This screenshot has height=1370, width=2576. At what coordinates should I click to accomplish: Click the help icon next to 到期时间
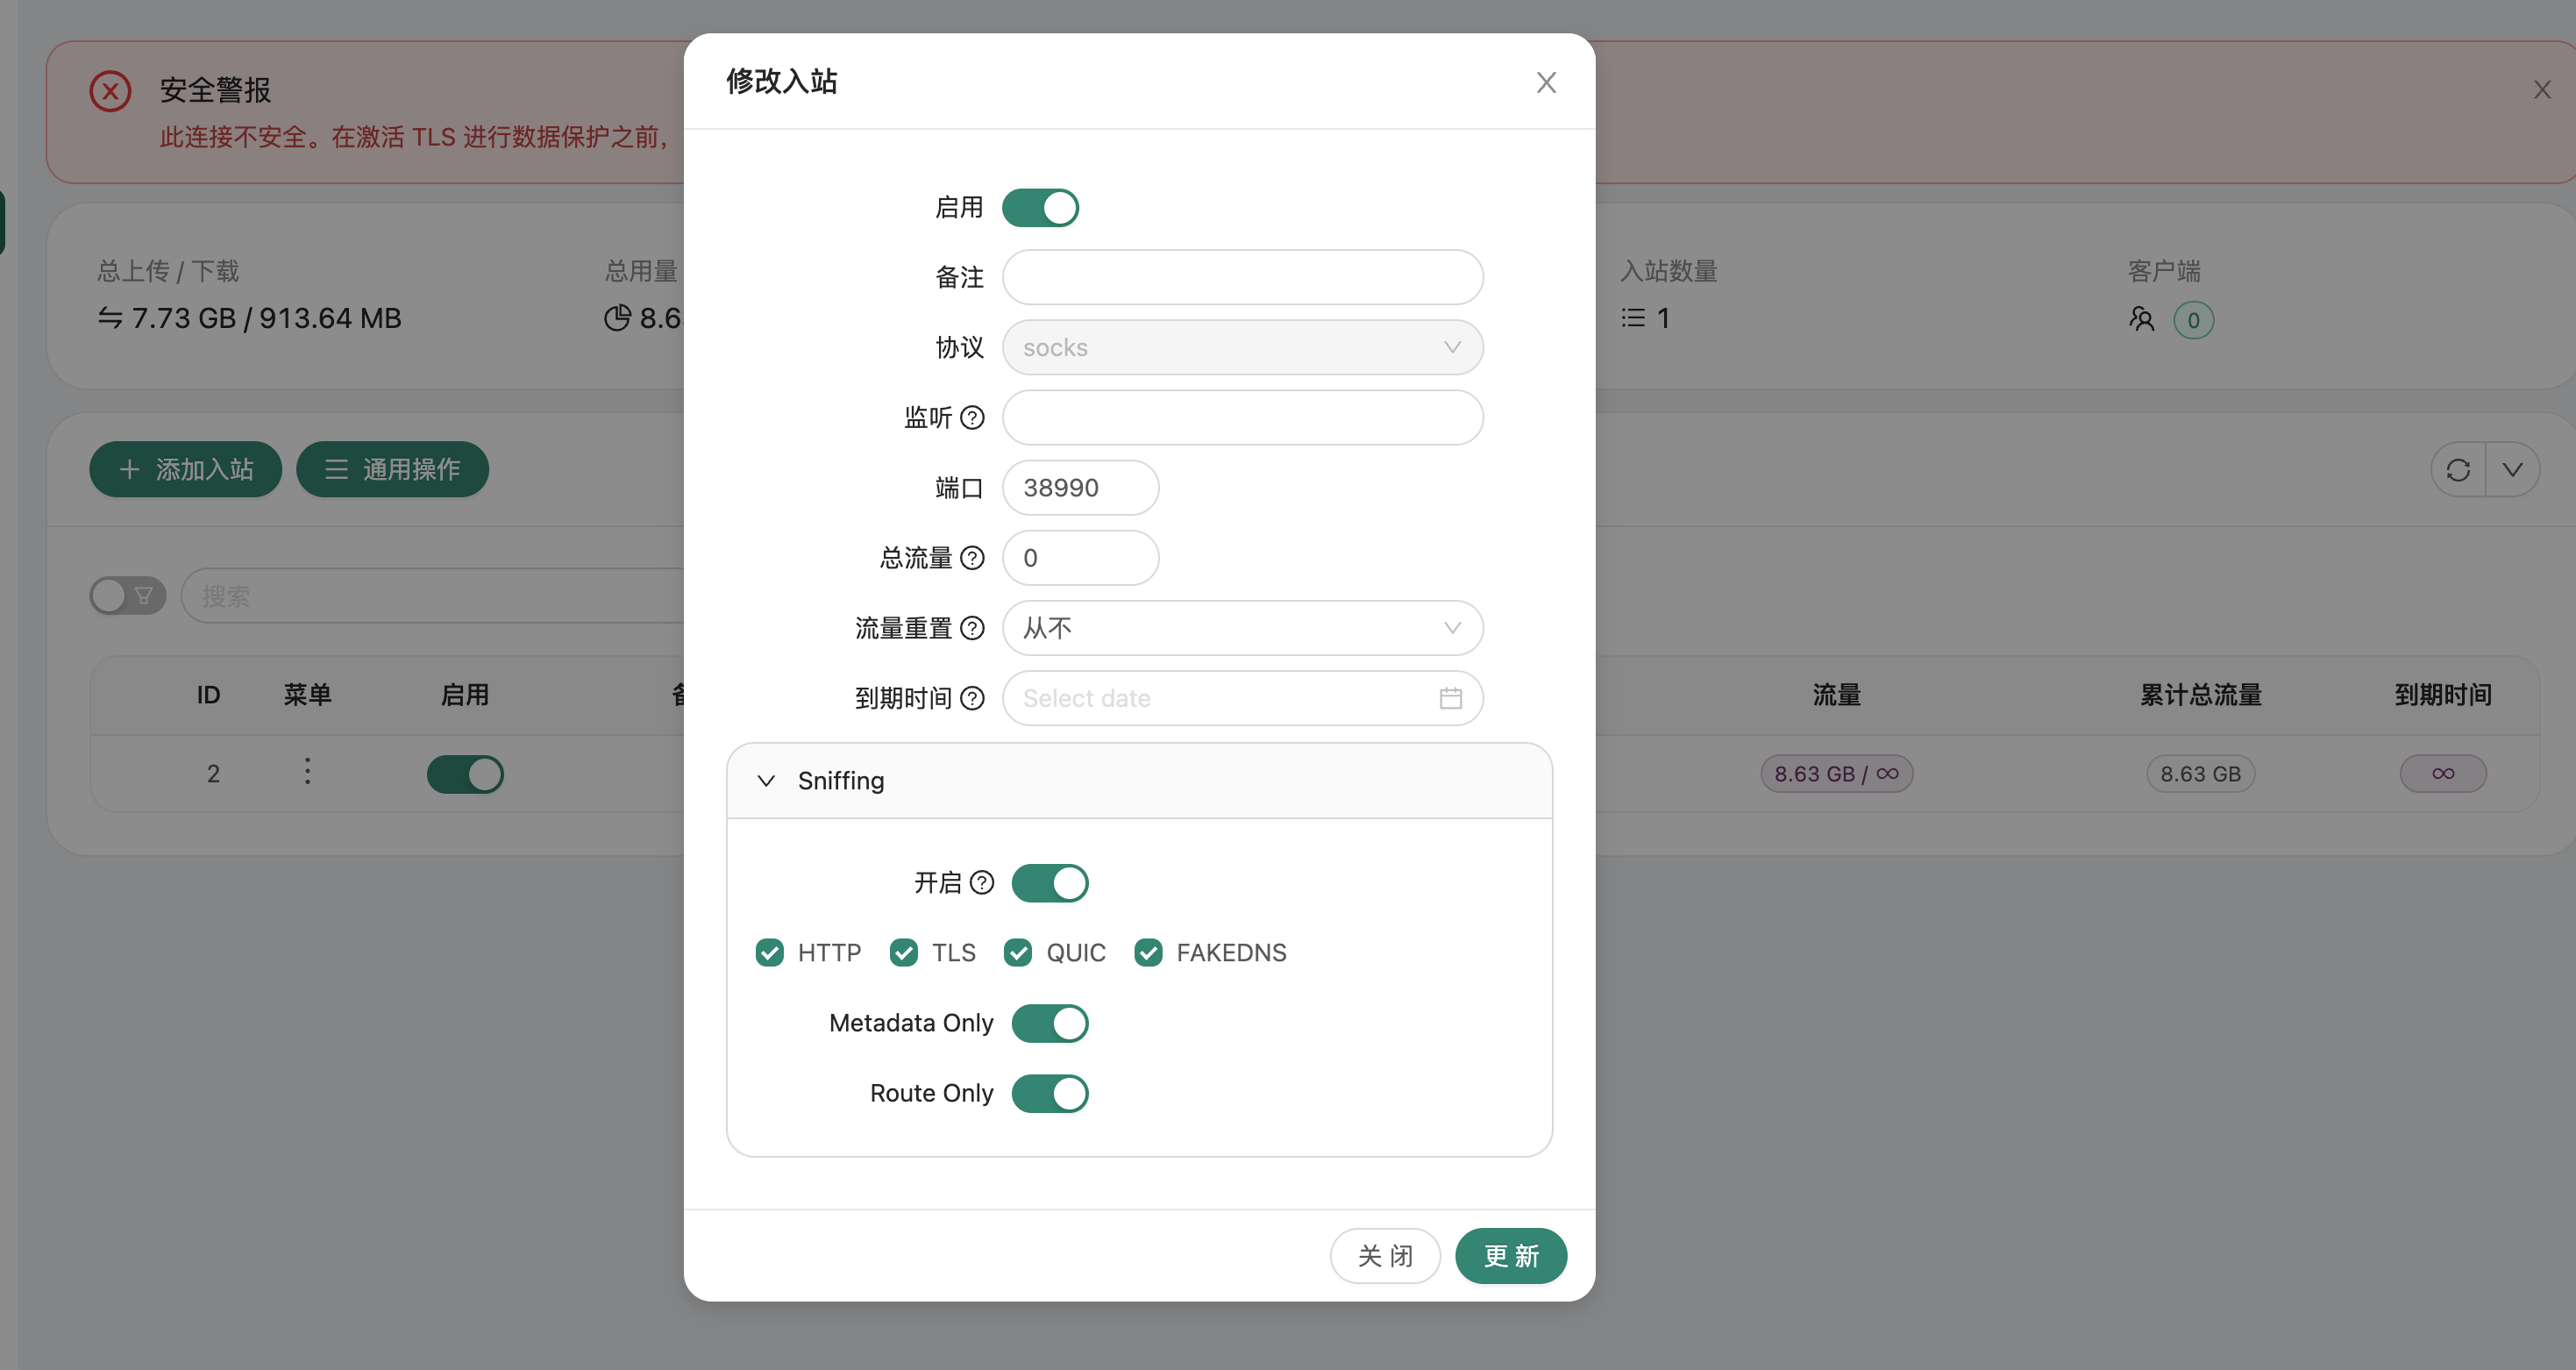pyautogui.click(x=972, y=698)
